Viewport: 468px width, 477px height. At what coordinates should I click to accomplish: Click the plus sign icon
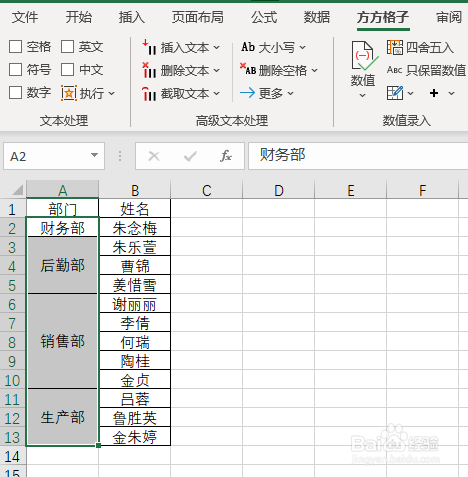[434, 93]
